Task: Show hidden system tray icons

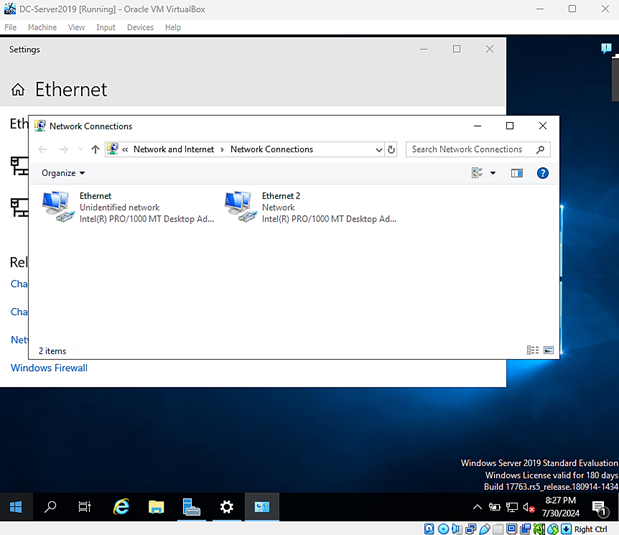Action: tap(477, 508)
